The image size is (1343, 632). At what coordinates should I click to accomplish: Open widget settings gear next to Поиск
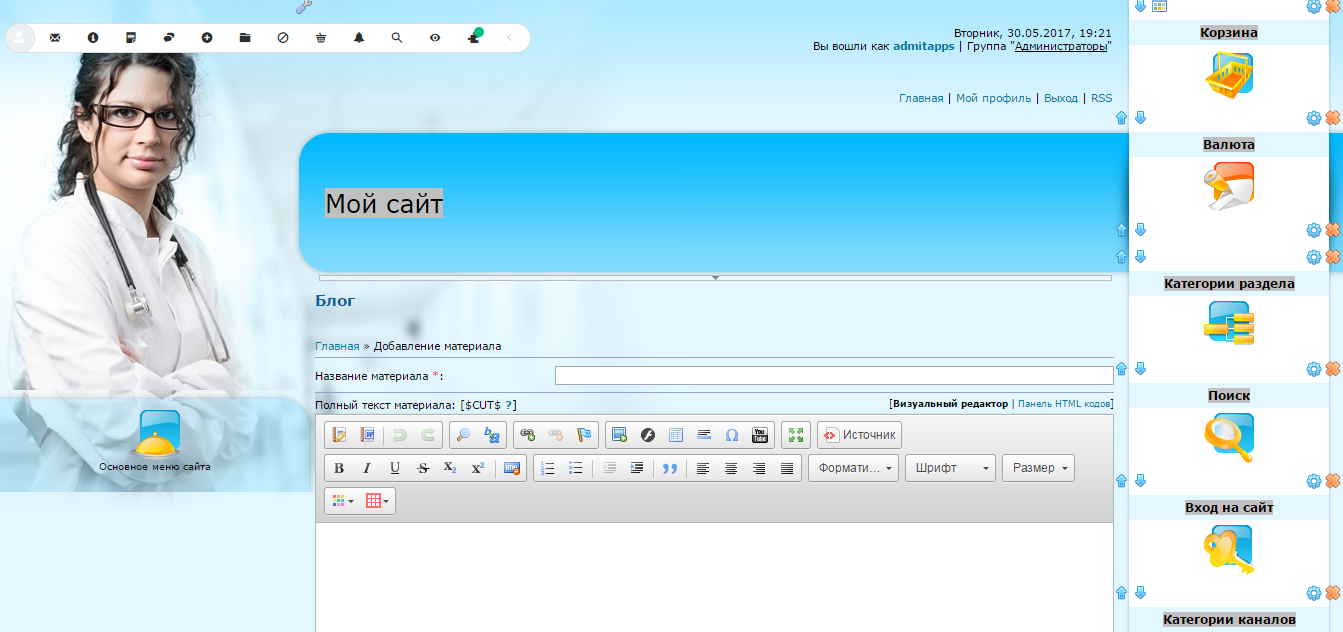1312,481
